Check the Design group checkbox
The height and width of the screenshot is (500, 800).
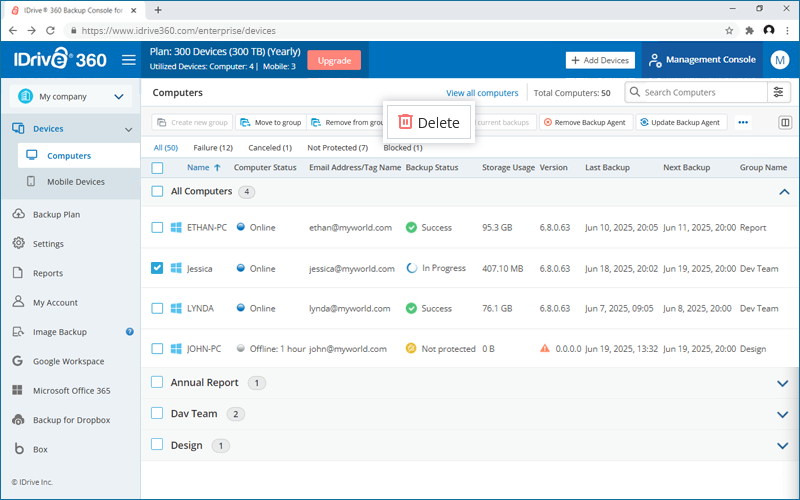(157, 444)
